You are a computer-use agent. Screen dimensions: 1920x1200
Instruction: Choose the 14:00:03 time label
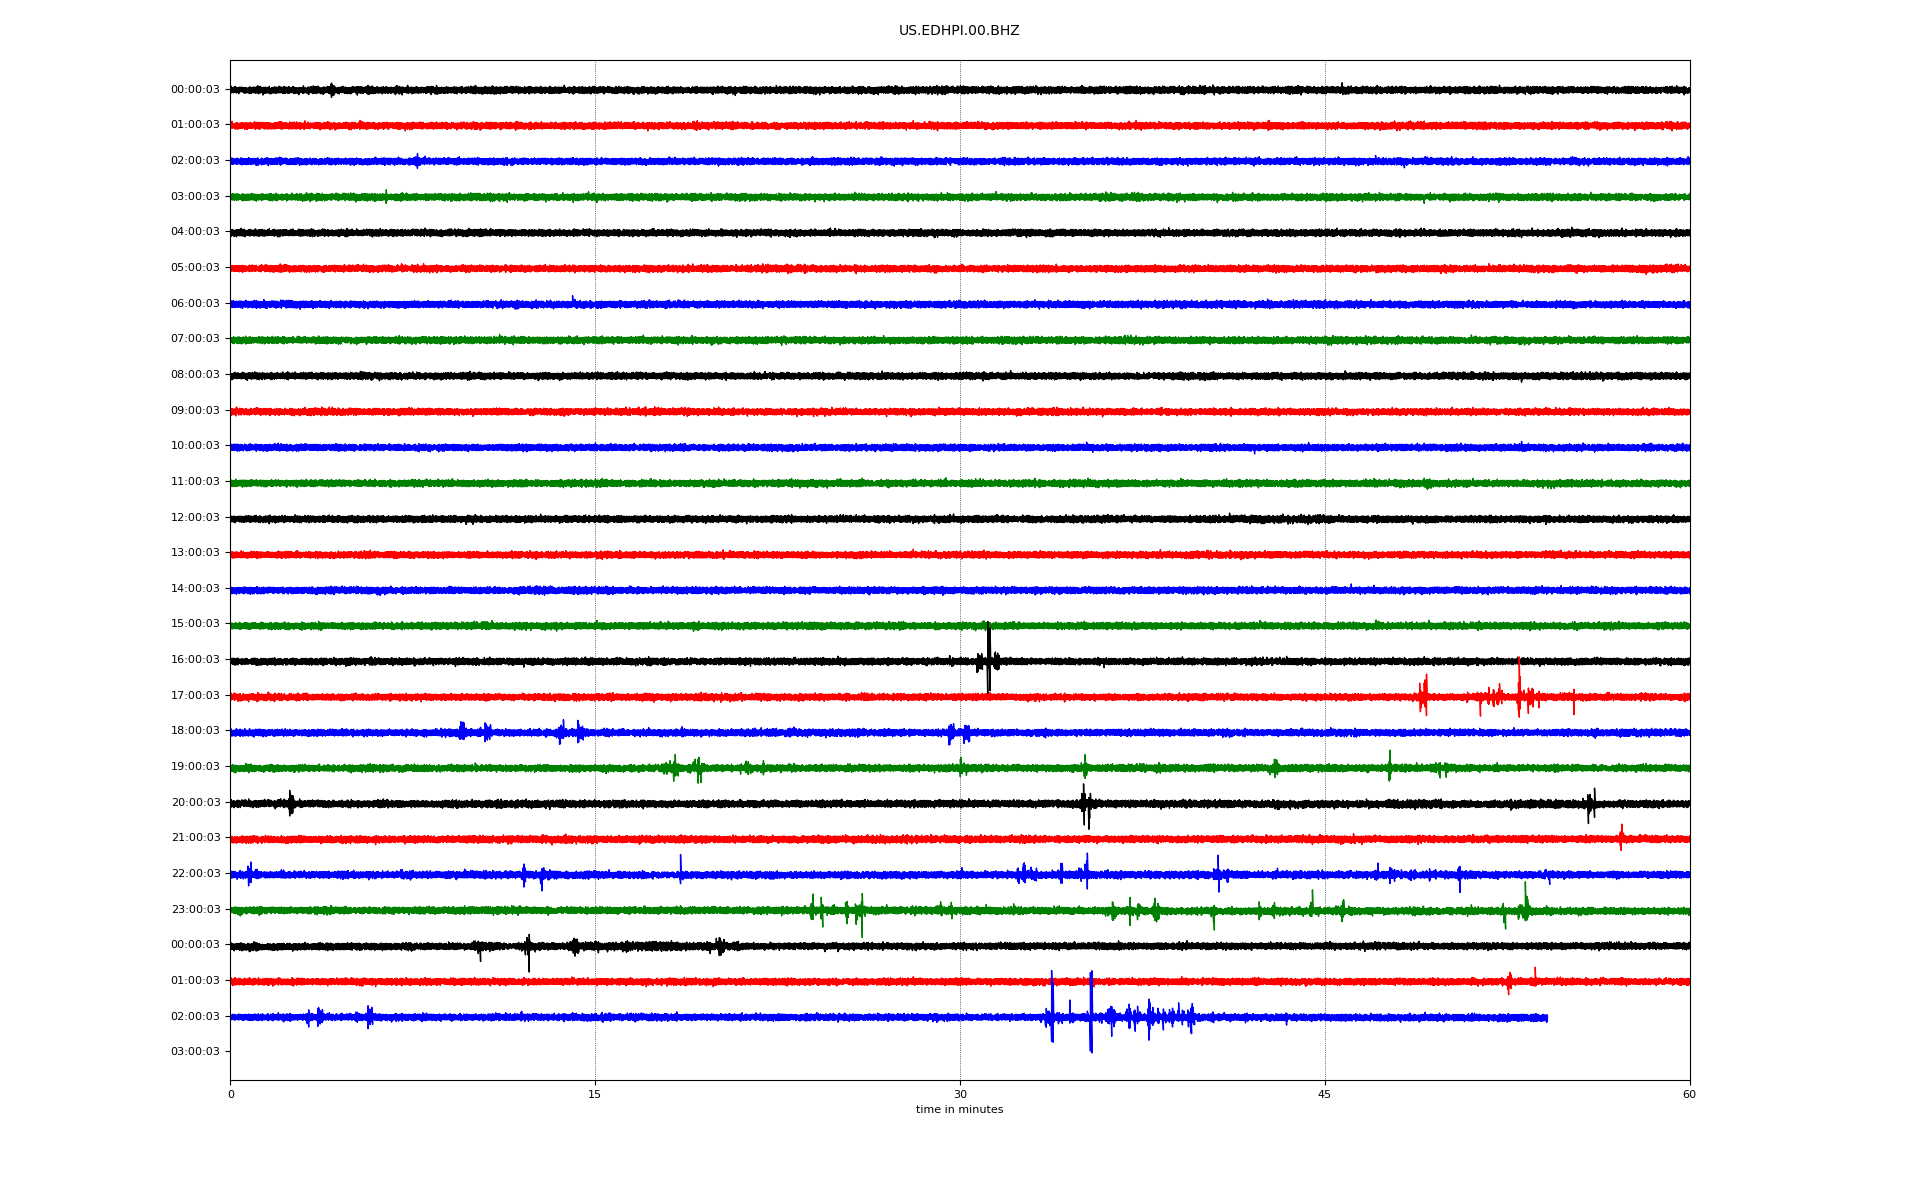click(195, 589)
